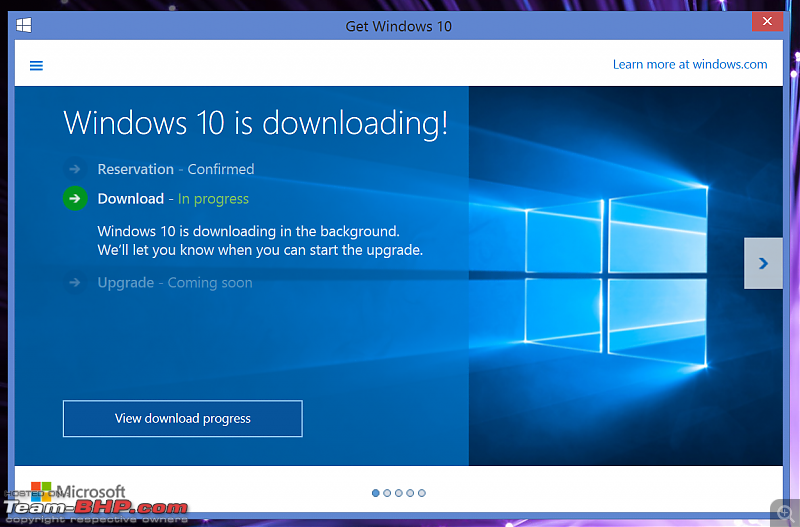This screenshot has width=800, height=527.
Task: Select the fourth page indicator dot
Action: pos(410,493)
